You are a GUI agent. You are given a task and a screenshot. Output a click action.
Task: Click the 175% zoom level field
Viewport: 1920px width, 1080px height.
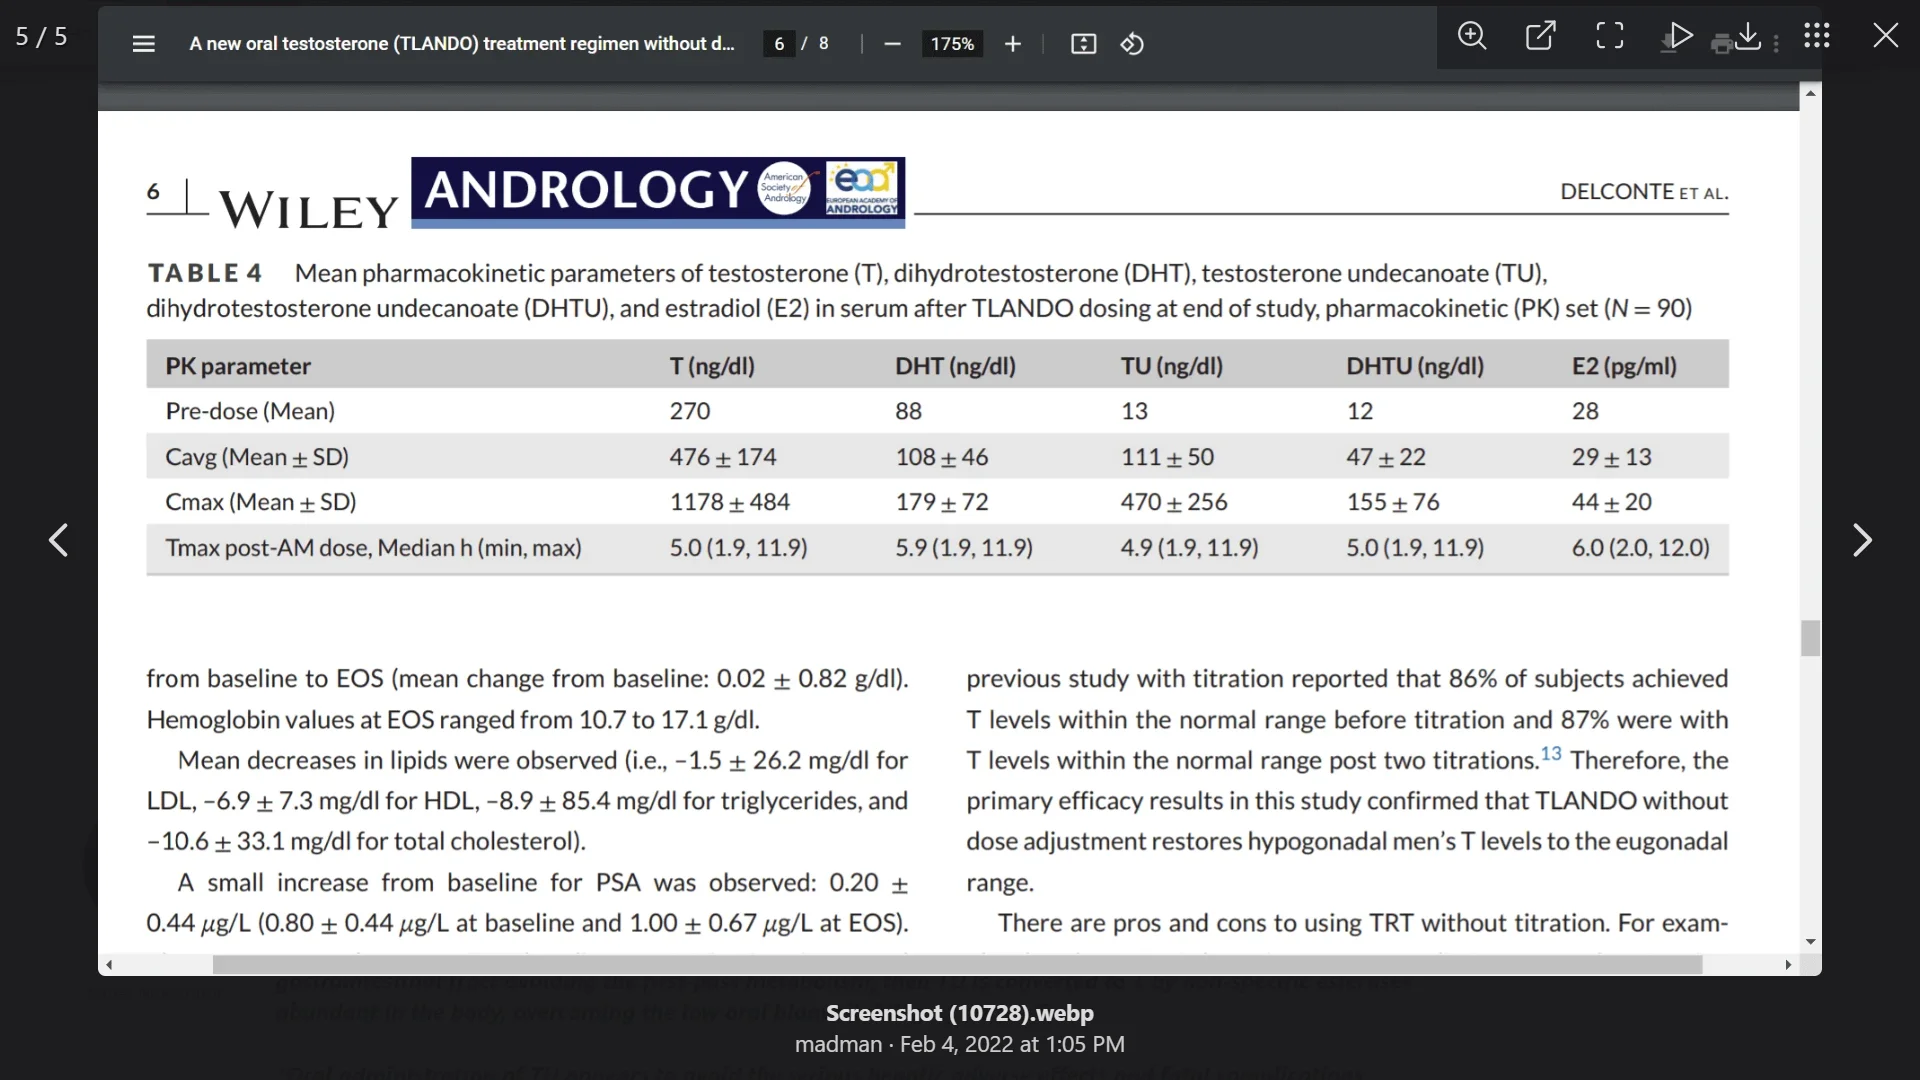pyautogui.click(x=951, y=44)
